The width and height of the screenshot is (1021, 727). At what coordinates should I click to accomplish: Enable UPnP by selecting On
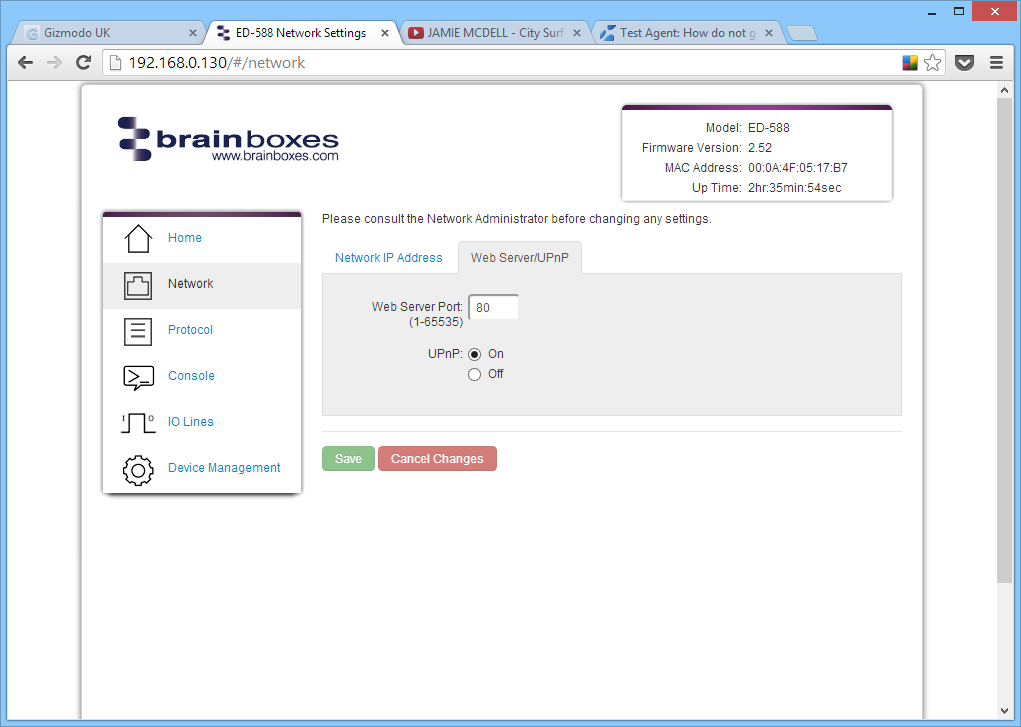(474, 353)
